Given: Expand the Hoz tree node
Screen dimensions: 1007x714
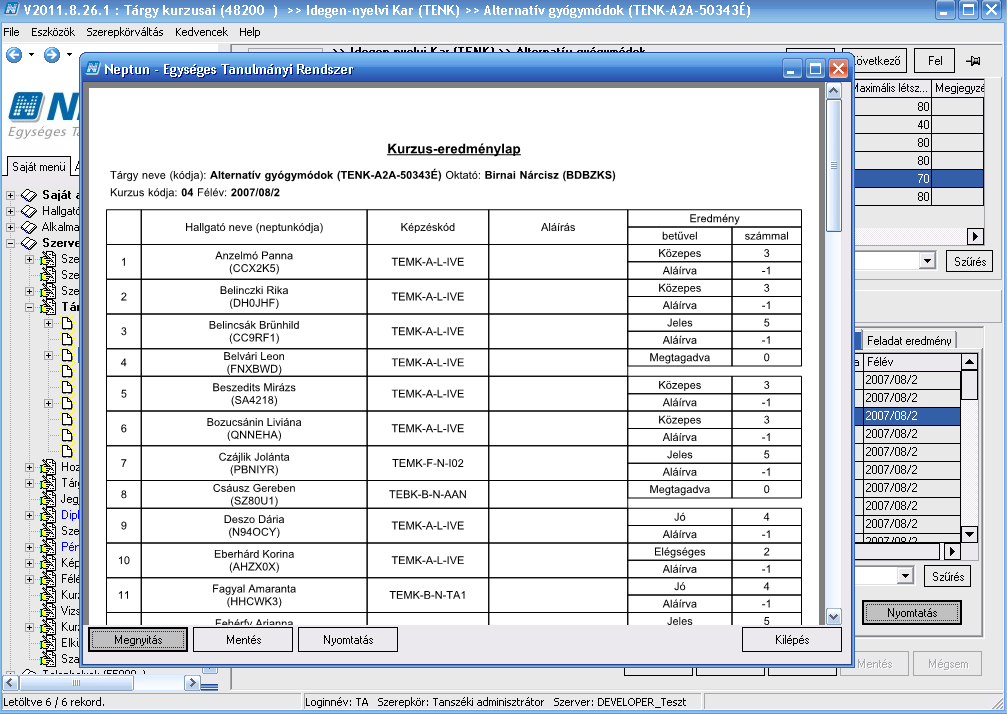Looking at the screenshot, I should tap(30, 467).
